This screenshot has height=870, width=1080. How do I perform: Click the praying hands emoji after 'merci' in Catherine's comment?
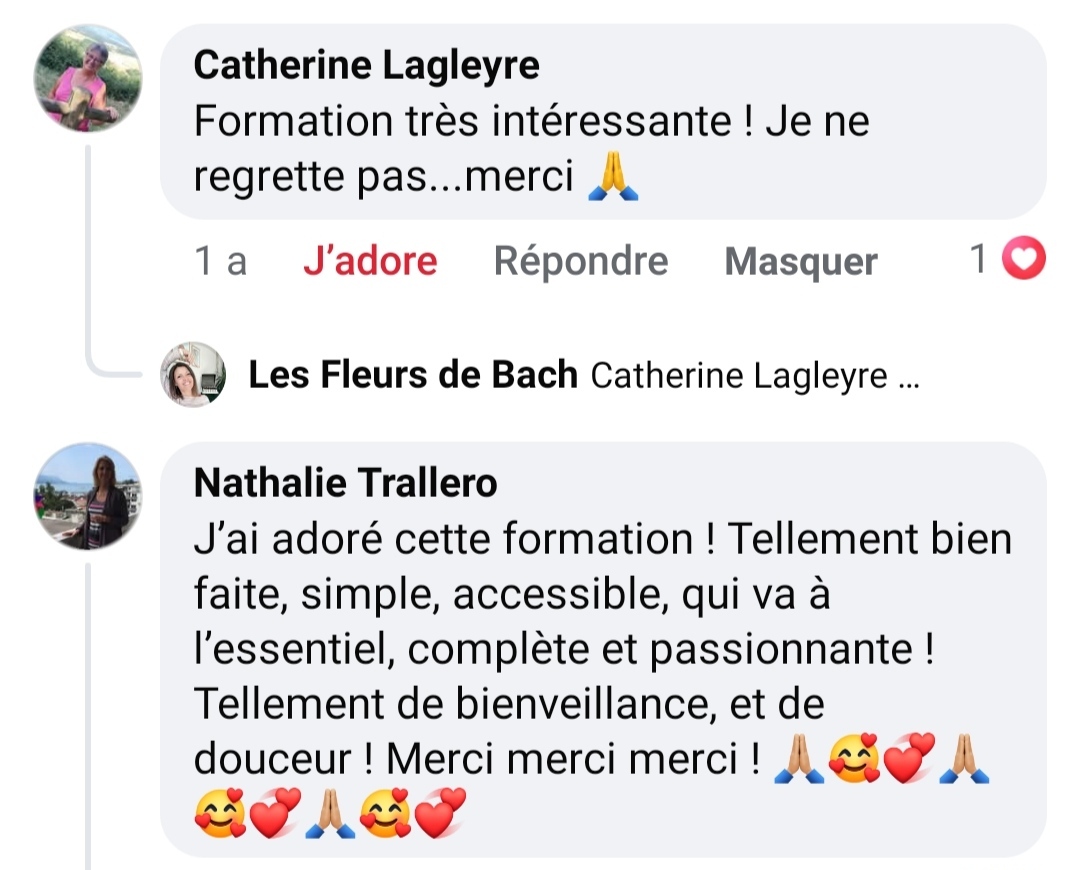(613, 177)
